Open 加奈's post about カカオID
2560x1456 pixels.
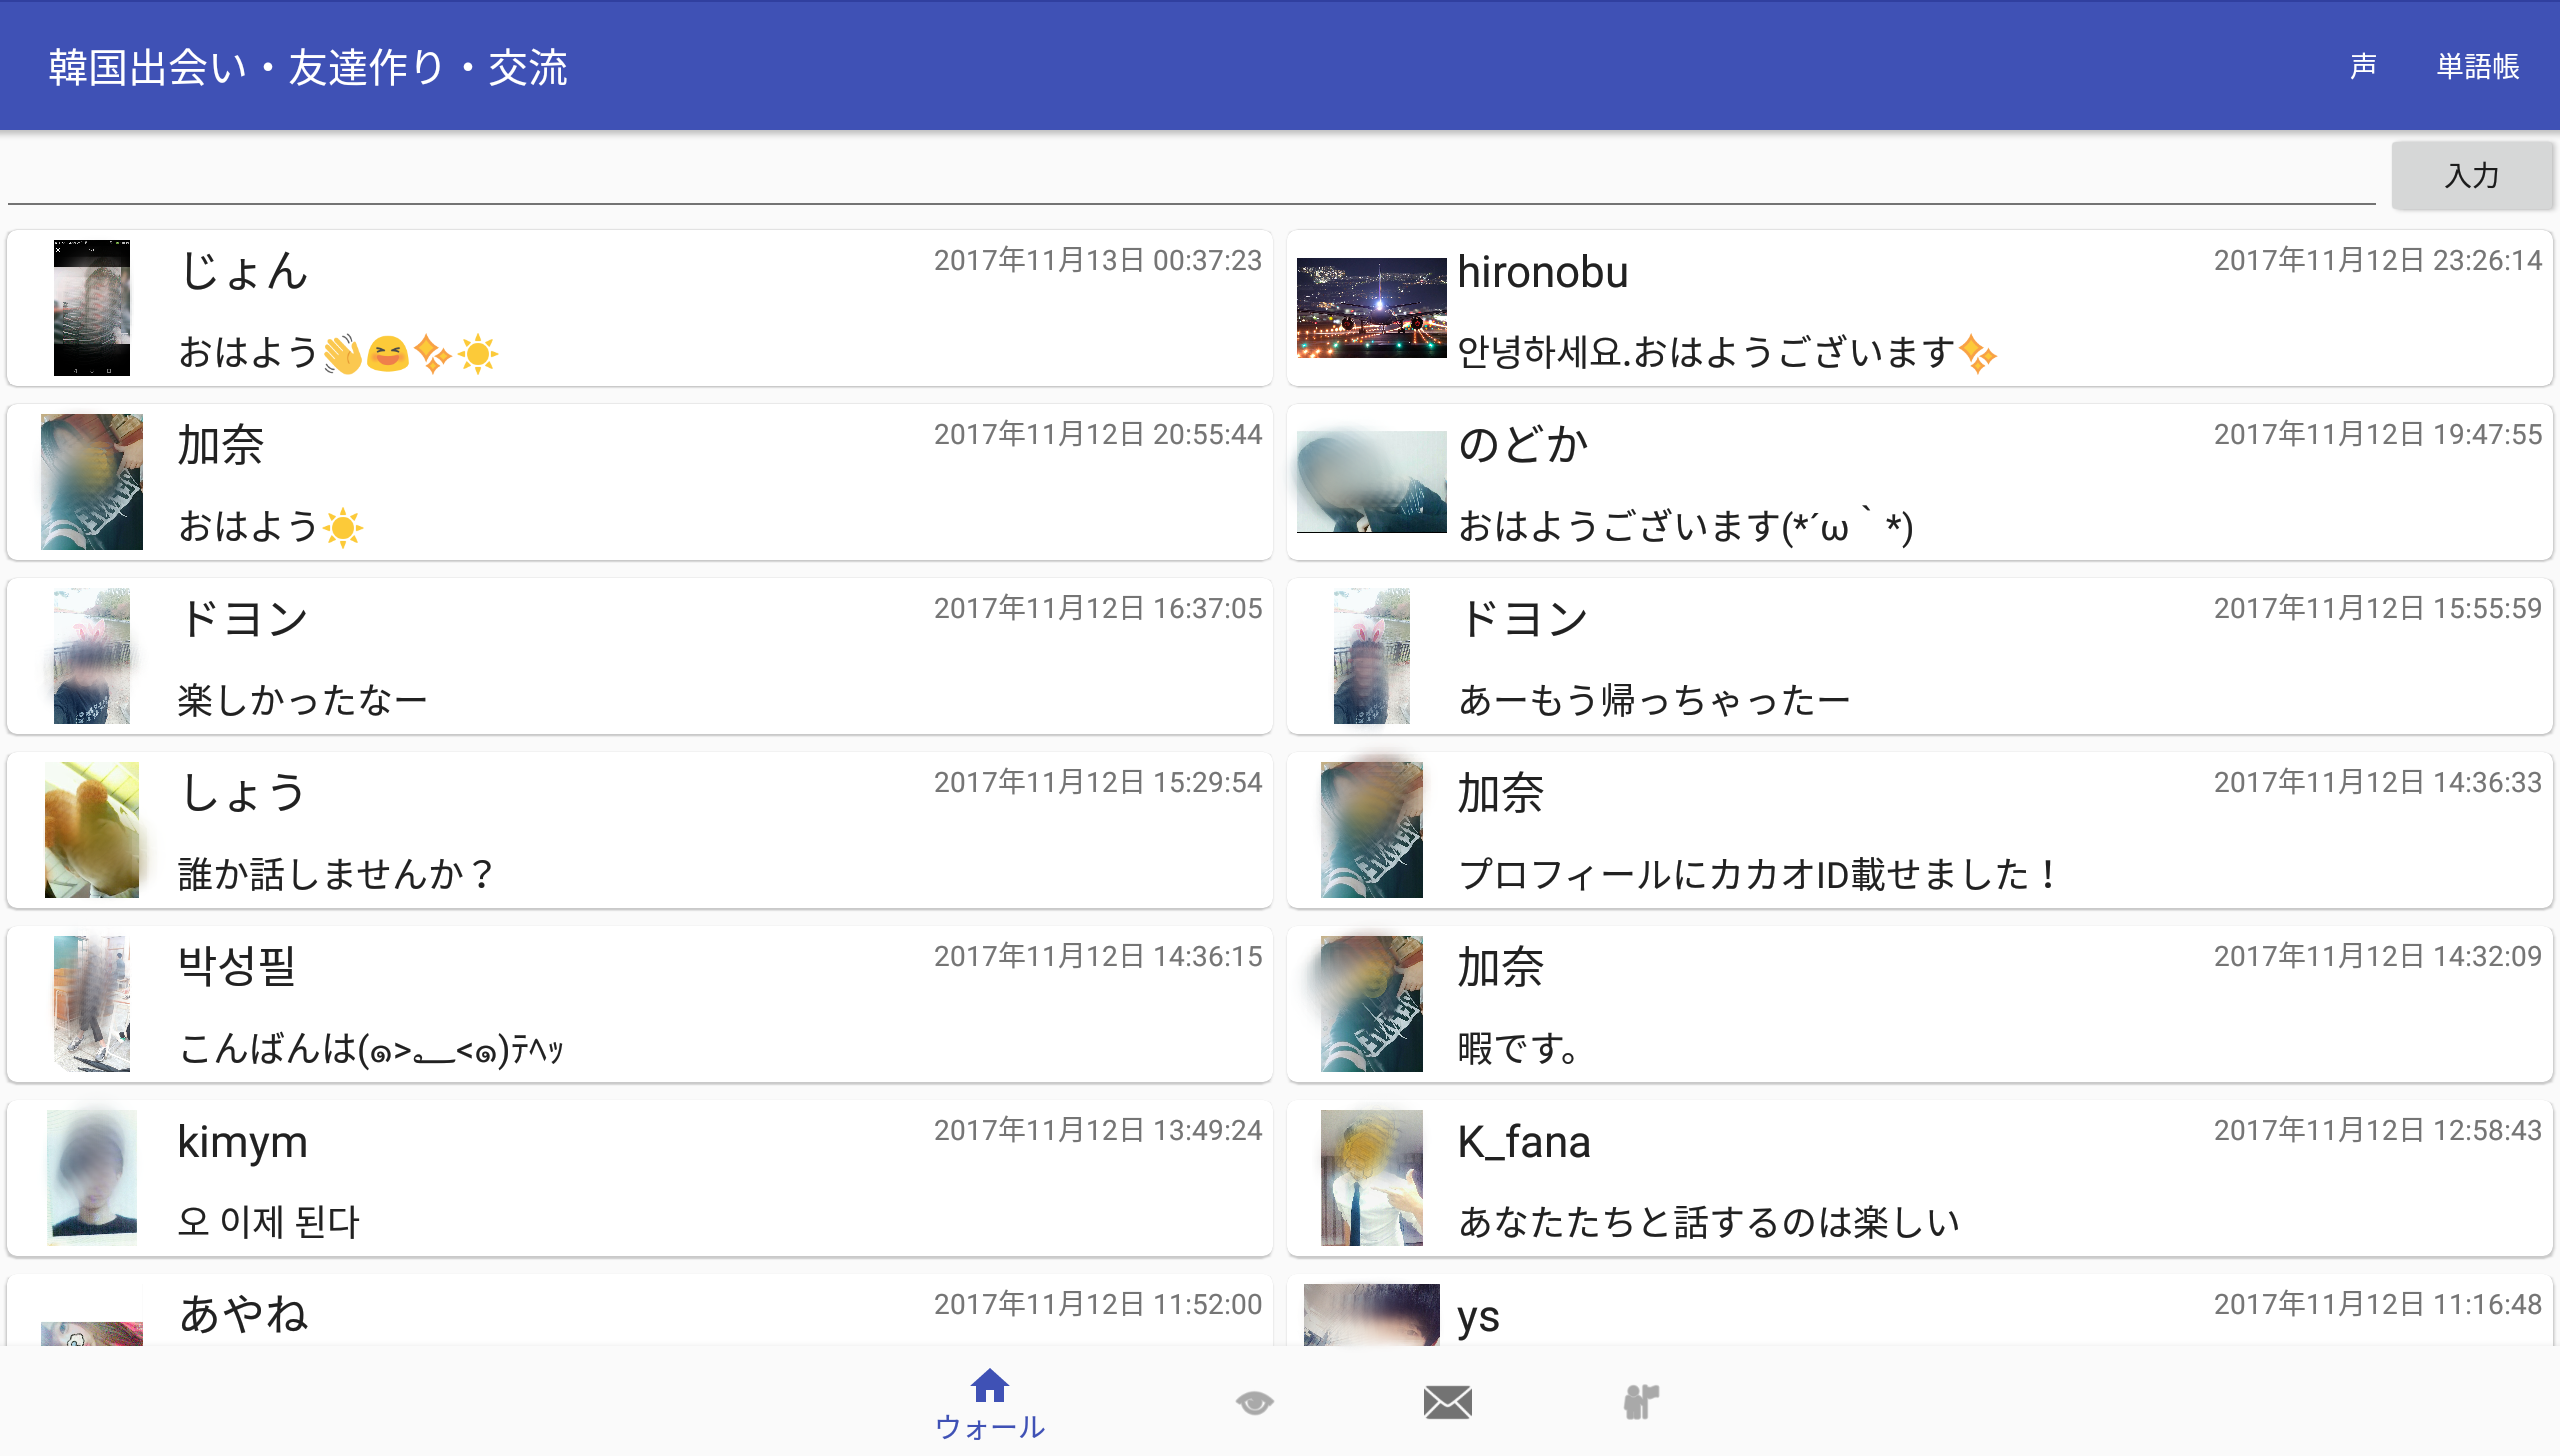click(x=1756, y=874)
